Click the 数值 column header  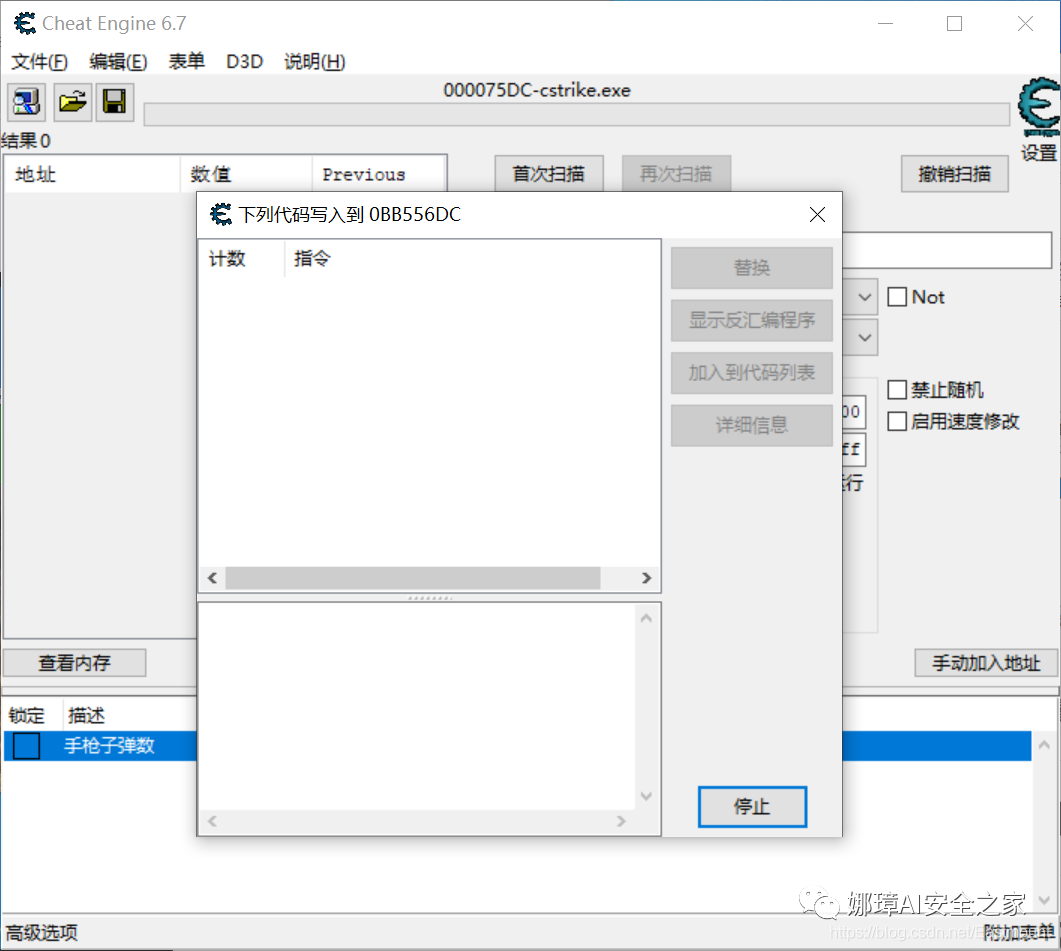(x=246, y=175)
